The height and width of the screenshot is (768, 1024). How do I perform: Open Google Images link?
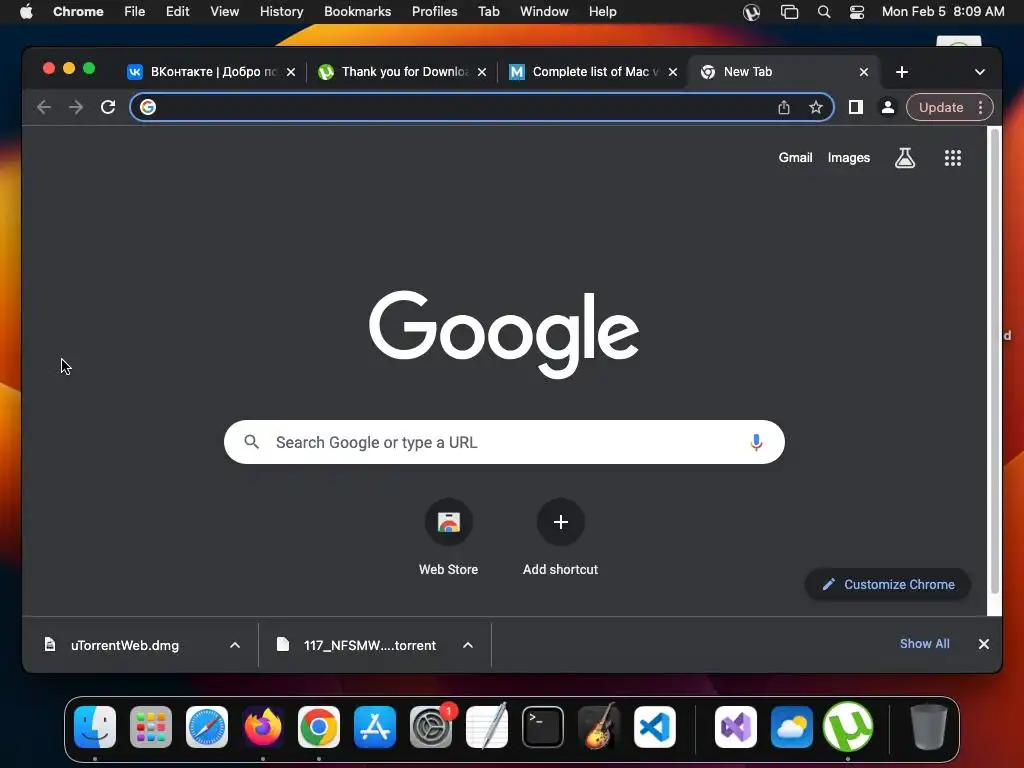click(848, 157)
